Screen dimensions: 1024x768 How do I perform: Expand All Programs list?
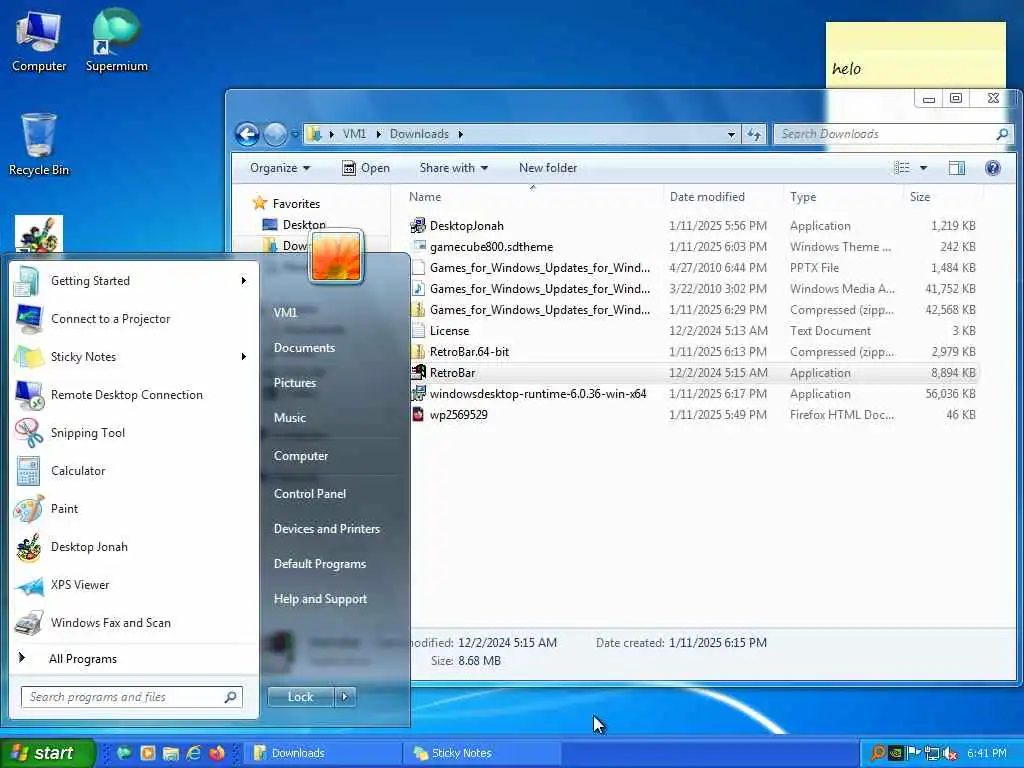tap(133, 659)
